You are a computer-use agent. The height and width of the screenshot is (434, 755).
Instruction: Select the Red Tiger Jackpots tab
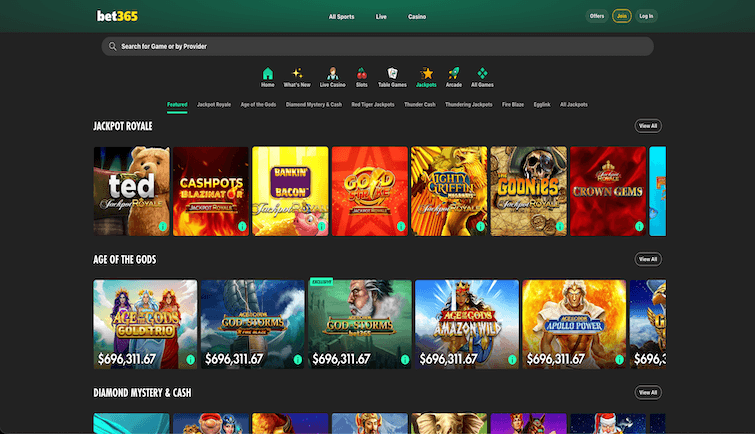(373, 105)
